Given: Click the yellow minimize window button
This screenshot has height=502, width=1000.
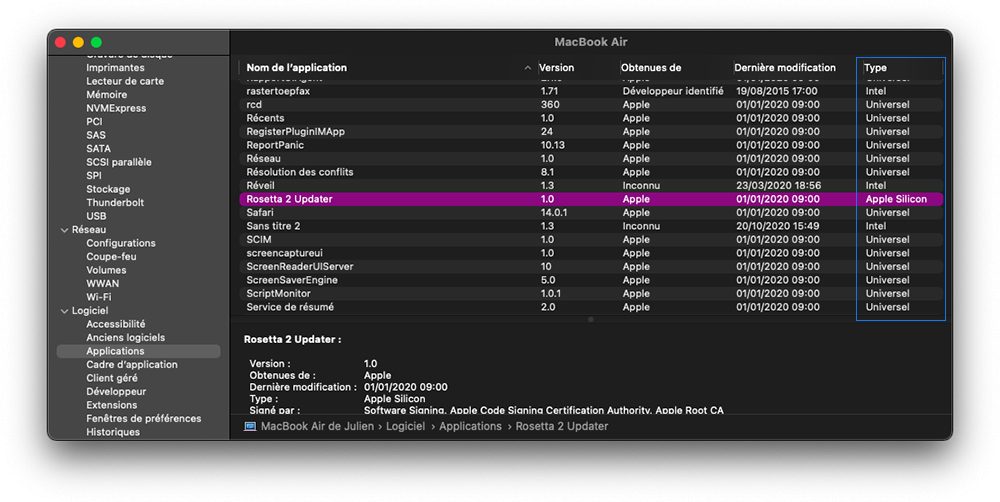Looking at the screenshot, I should tap(78, 42).
